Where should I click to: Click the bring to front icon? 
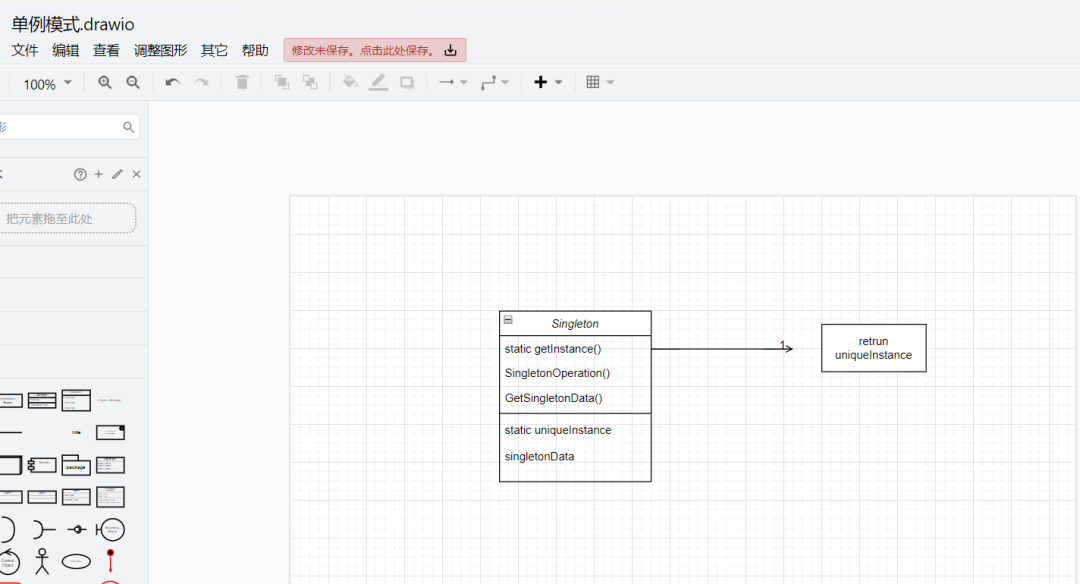pos(282,83)
